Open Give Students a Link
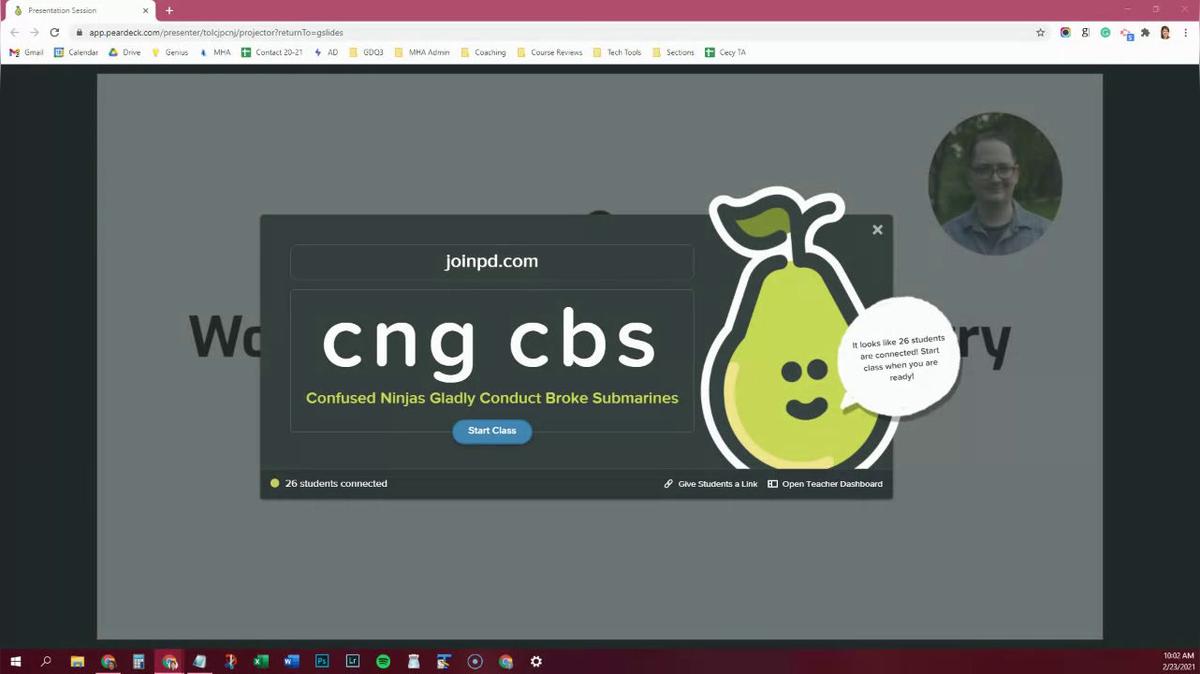The image size is (1200, 674). coord(711,484)
